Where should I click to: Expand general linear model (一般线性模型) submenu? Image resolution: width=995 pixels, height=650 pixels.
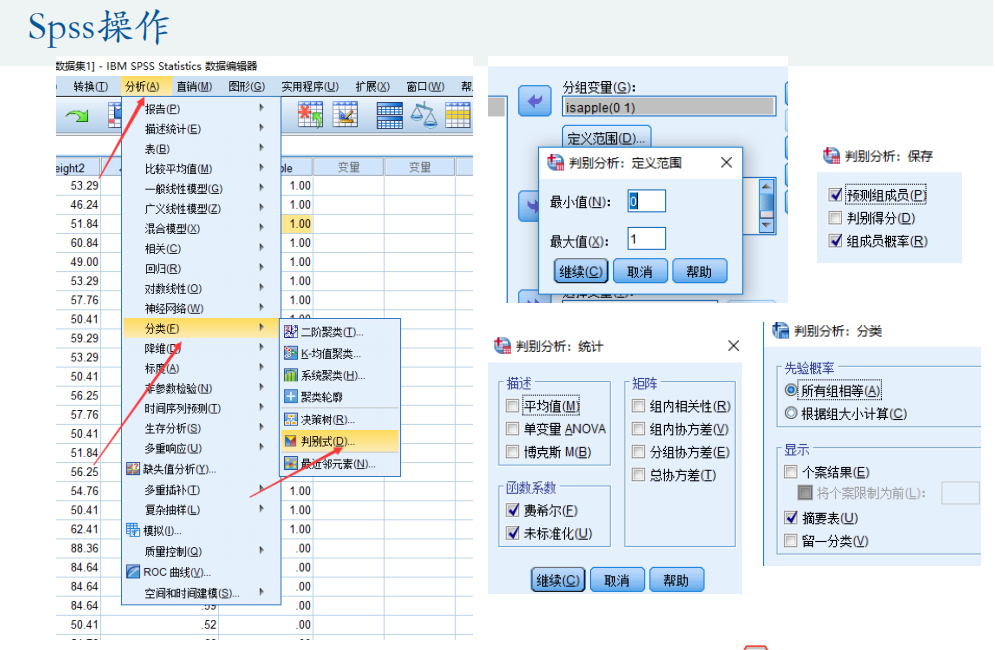[x=201, y=189]
